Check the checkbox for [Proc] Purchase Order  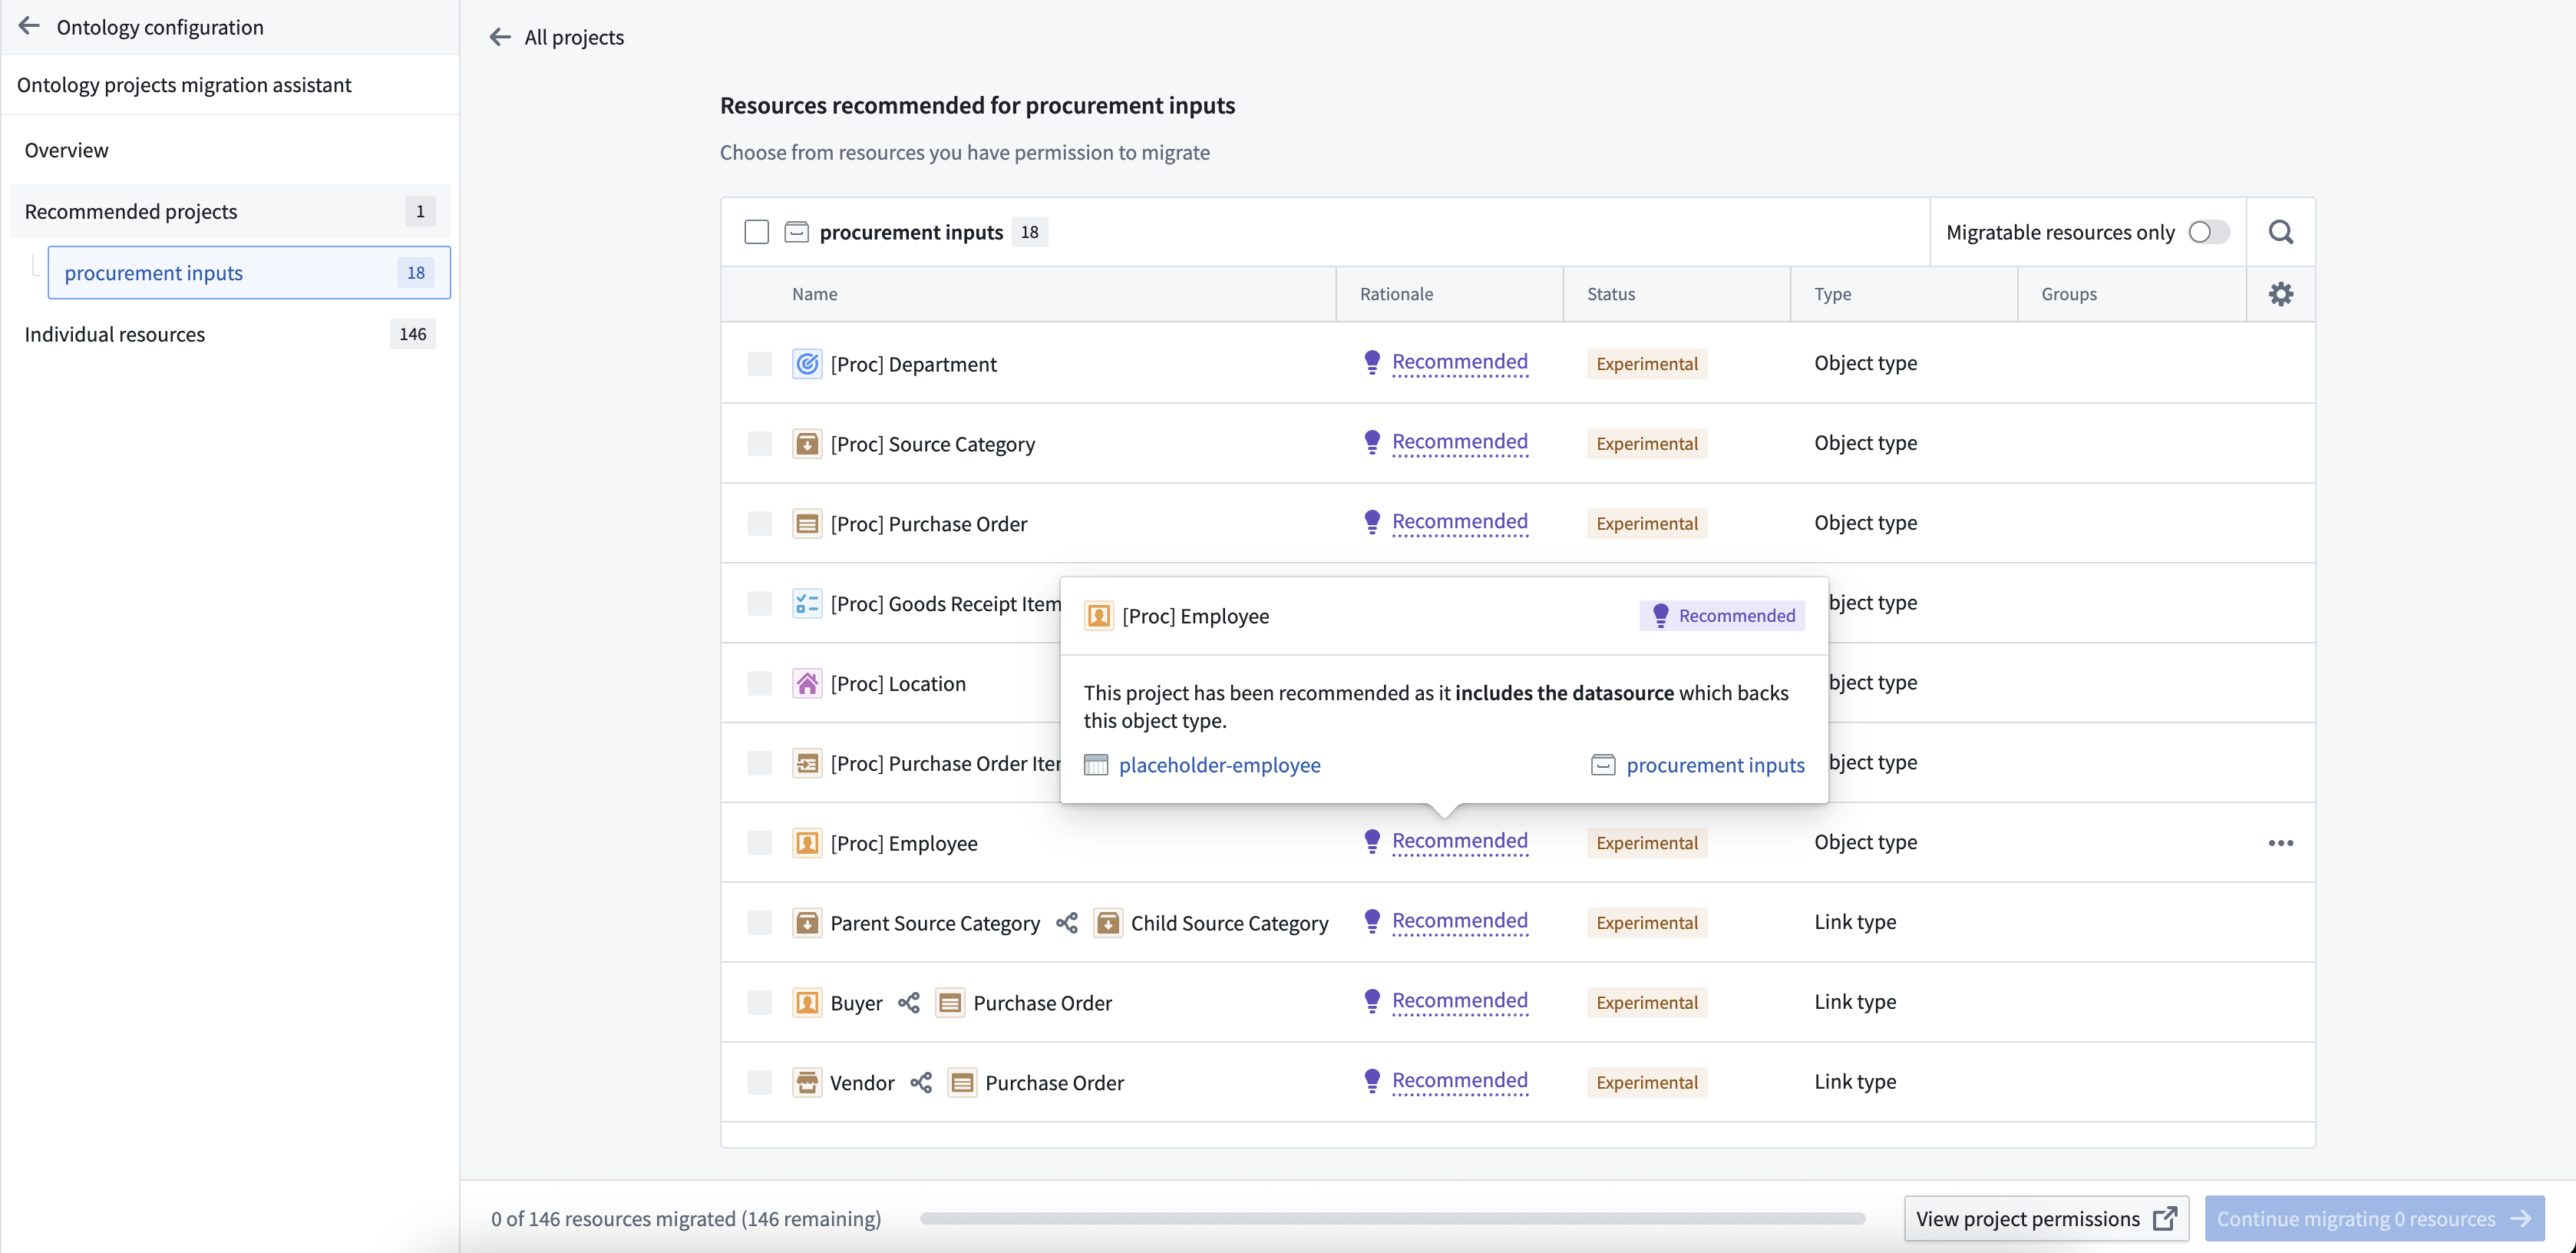coord(759,522)
